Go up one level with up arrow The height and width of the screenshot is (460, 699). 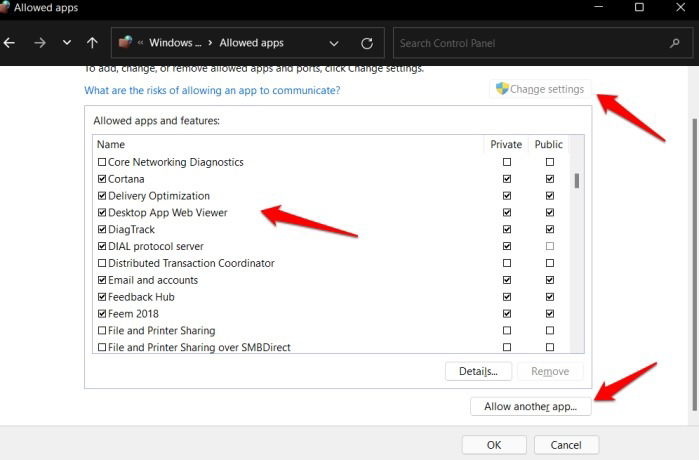(x=92, y=43)
